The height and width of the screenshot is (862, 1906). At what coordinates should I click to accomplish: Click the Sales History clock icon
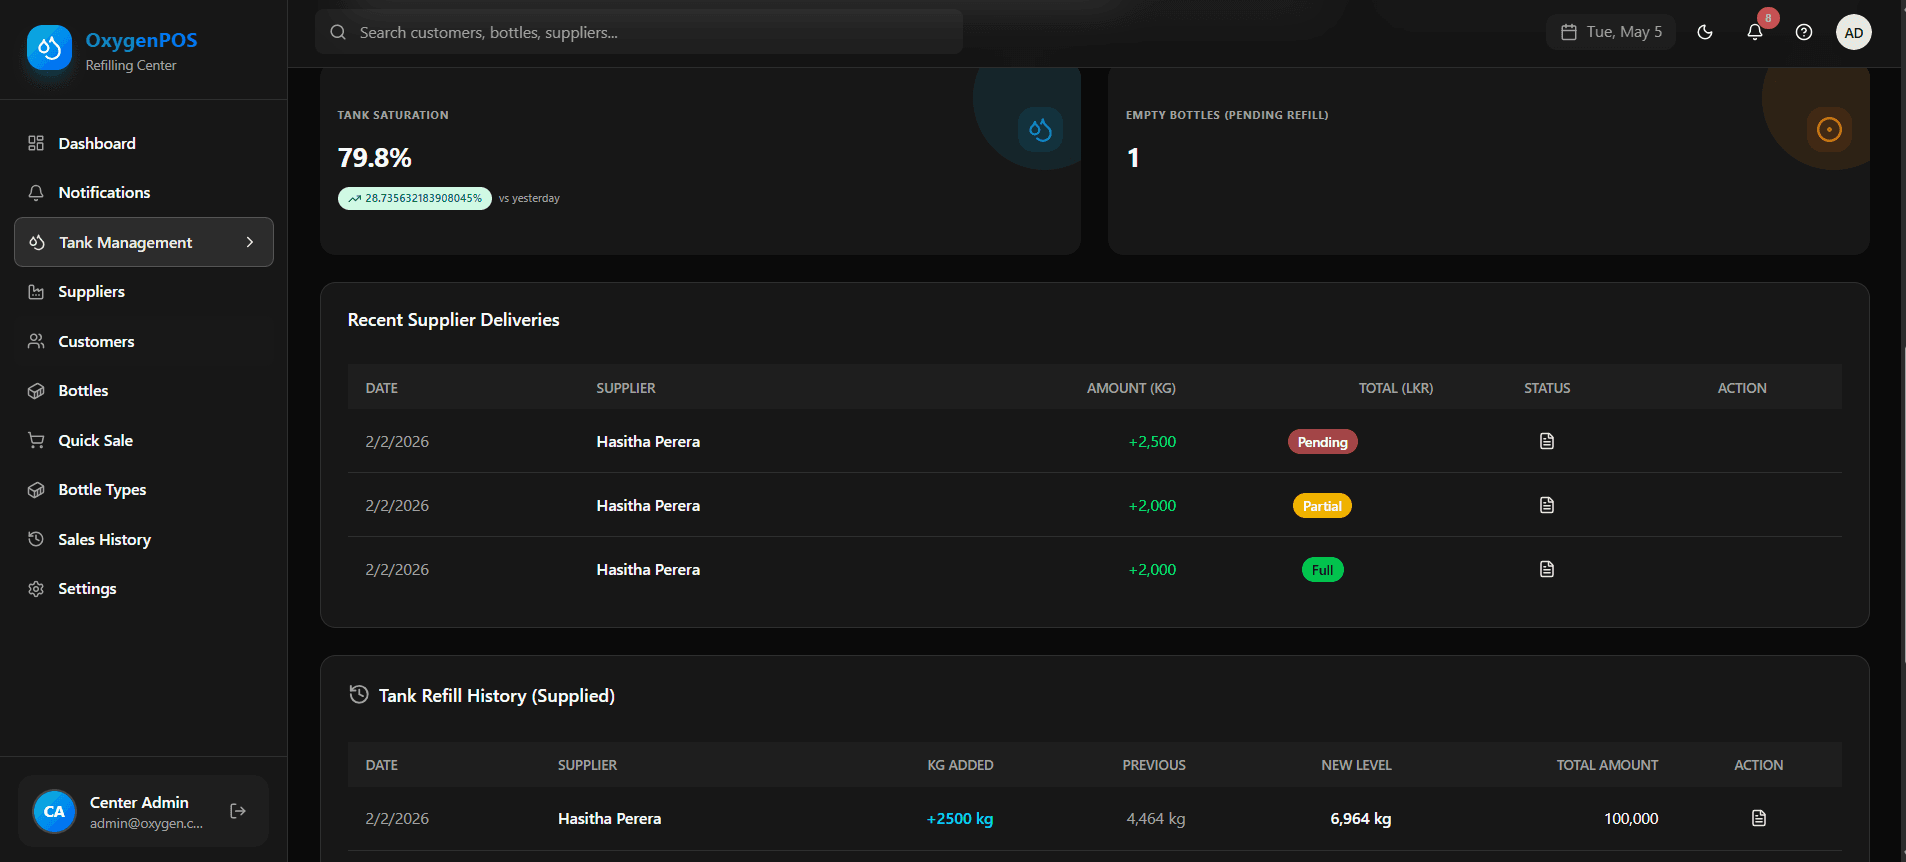click(x=36, y=539)
